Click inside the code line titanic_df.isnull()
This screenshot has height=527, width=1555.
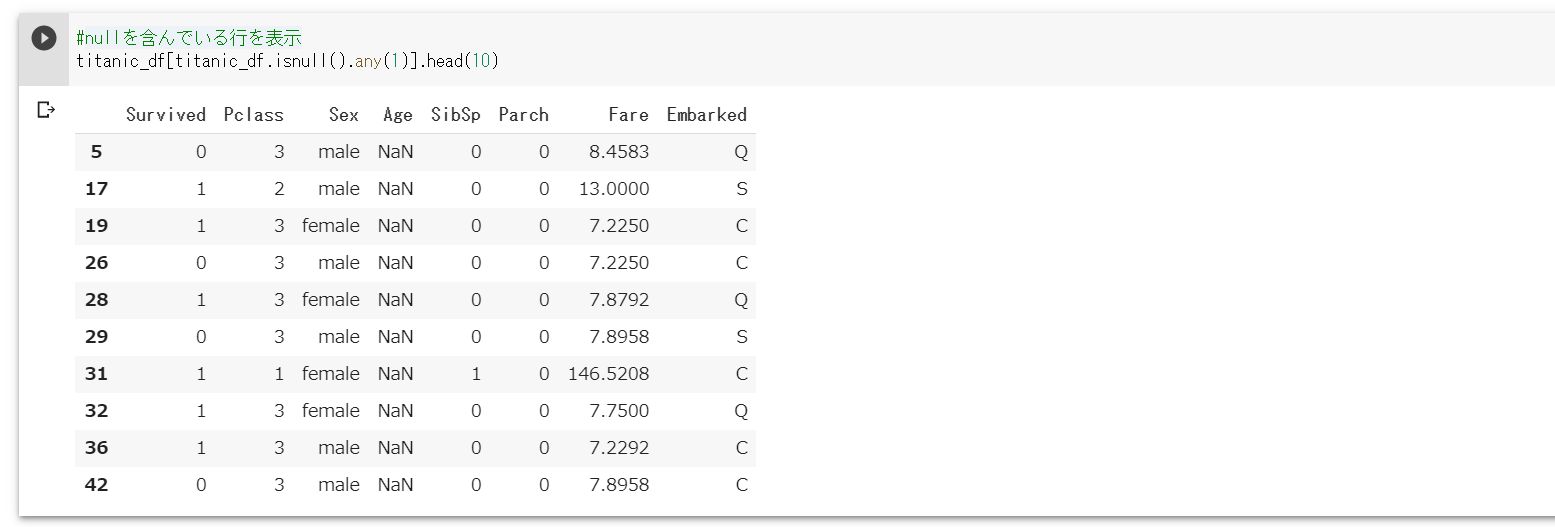[x=288, y=61]
